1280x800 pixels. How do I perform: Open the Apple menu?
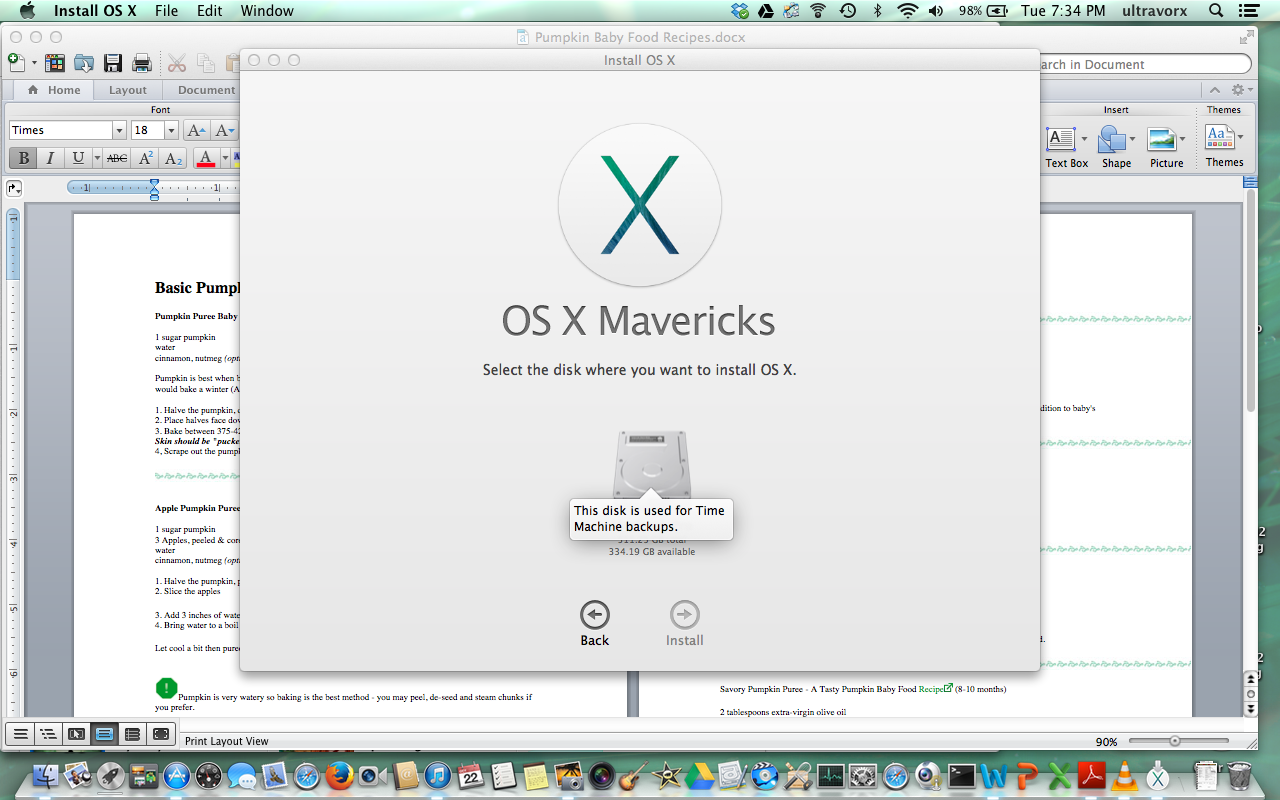point(26,11)
